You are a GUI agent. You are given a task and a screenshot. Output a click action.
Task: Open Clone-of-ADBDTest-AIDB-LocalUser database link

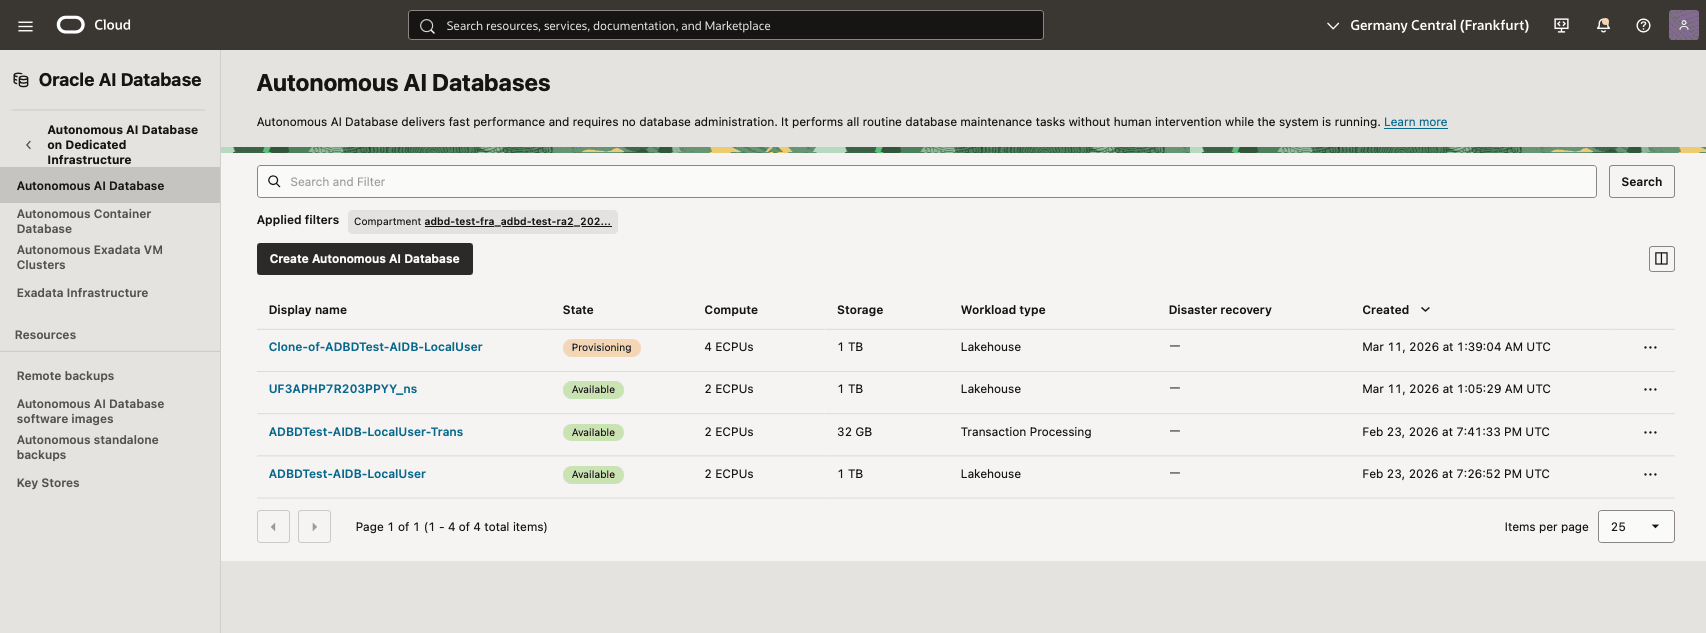(x=375, y=347)
